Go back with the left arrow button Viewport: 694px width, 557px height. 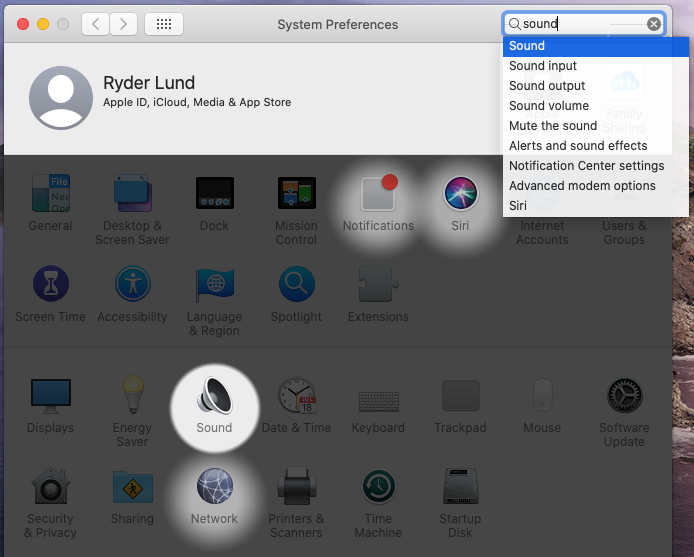95,24
